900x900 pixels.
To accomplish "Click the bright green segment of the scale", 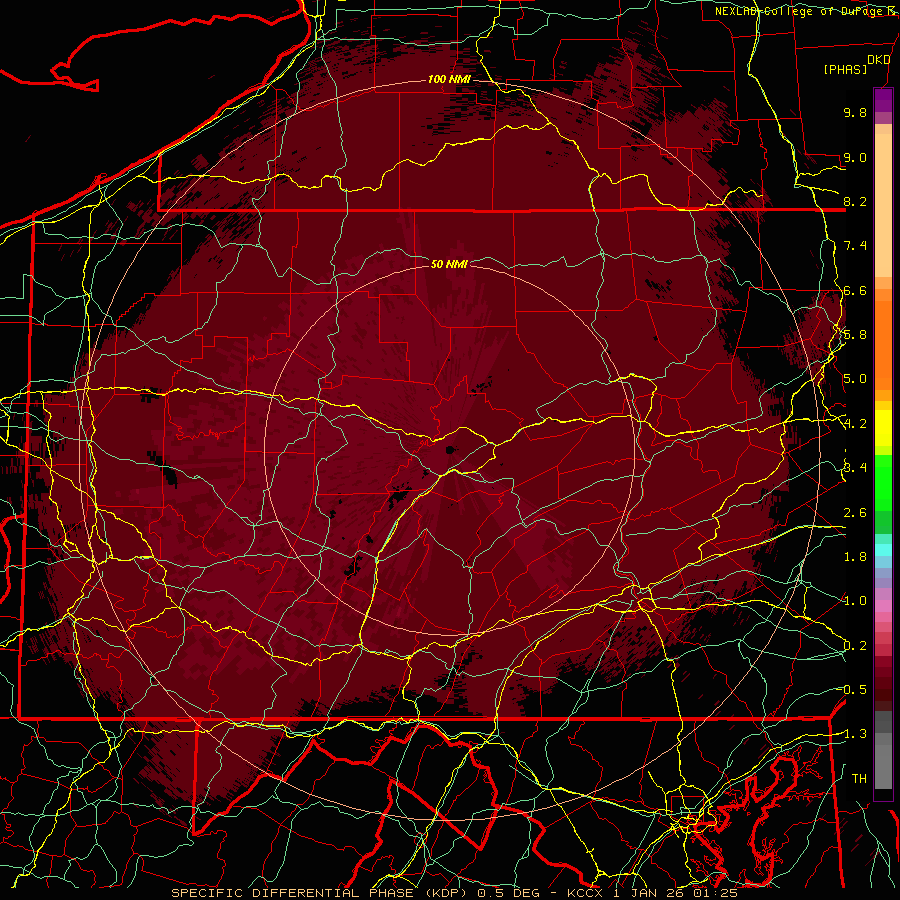I will click(883, 483).
